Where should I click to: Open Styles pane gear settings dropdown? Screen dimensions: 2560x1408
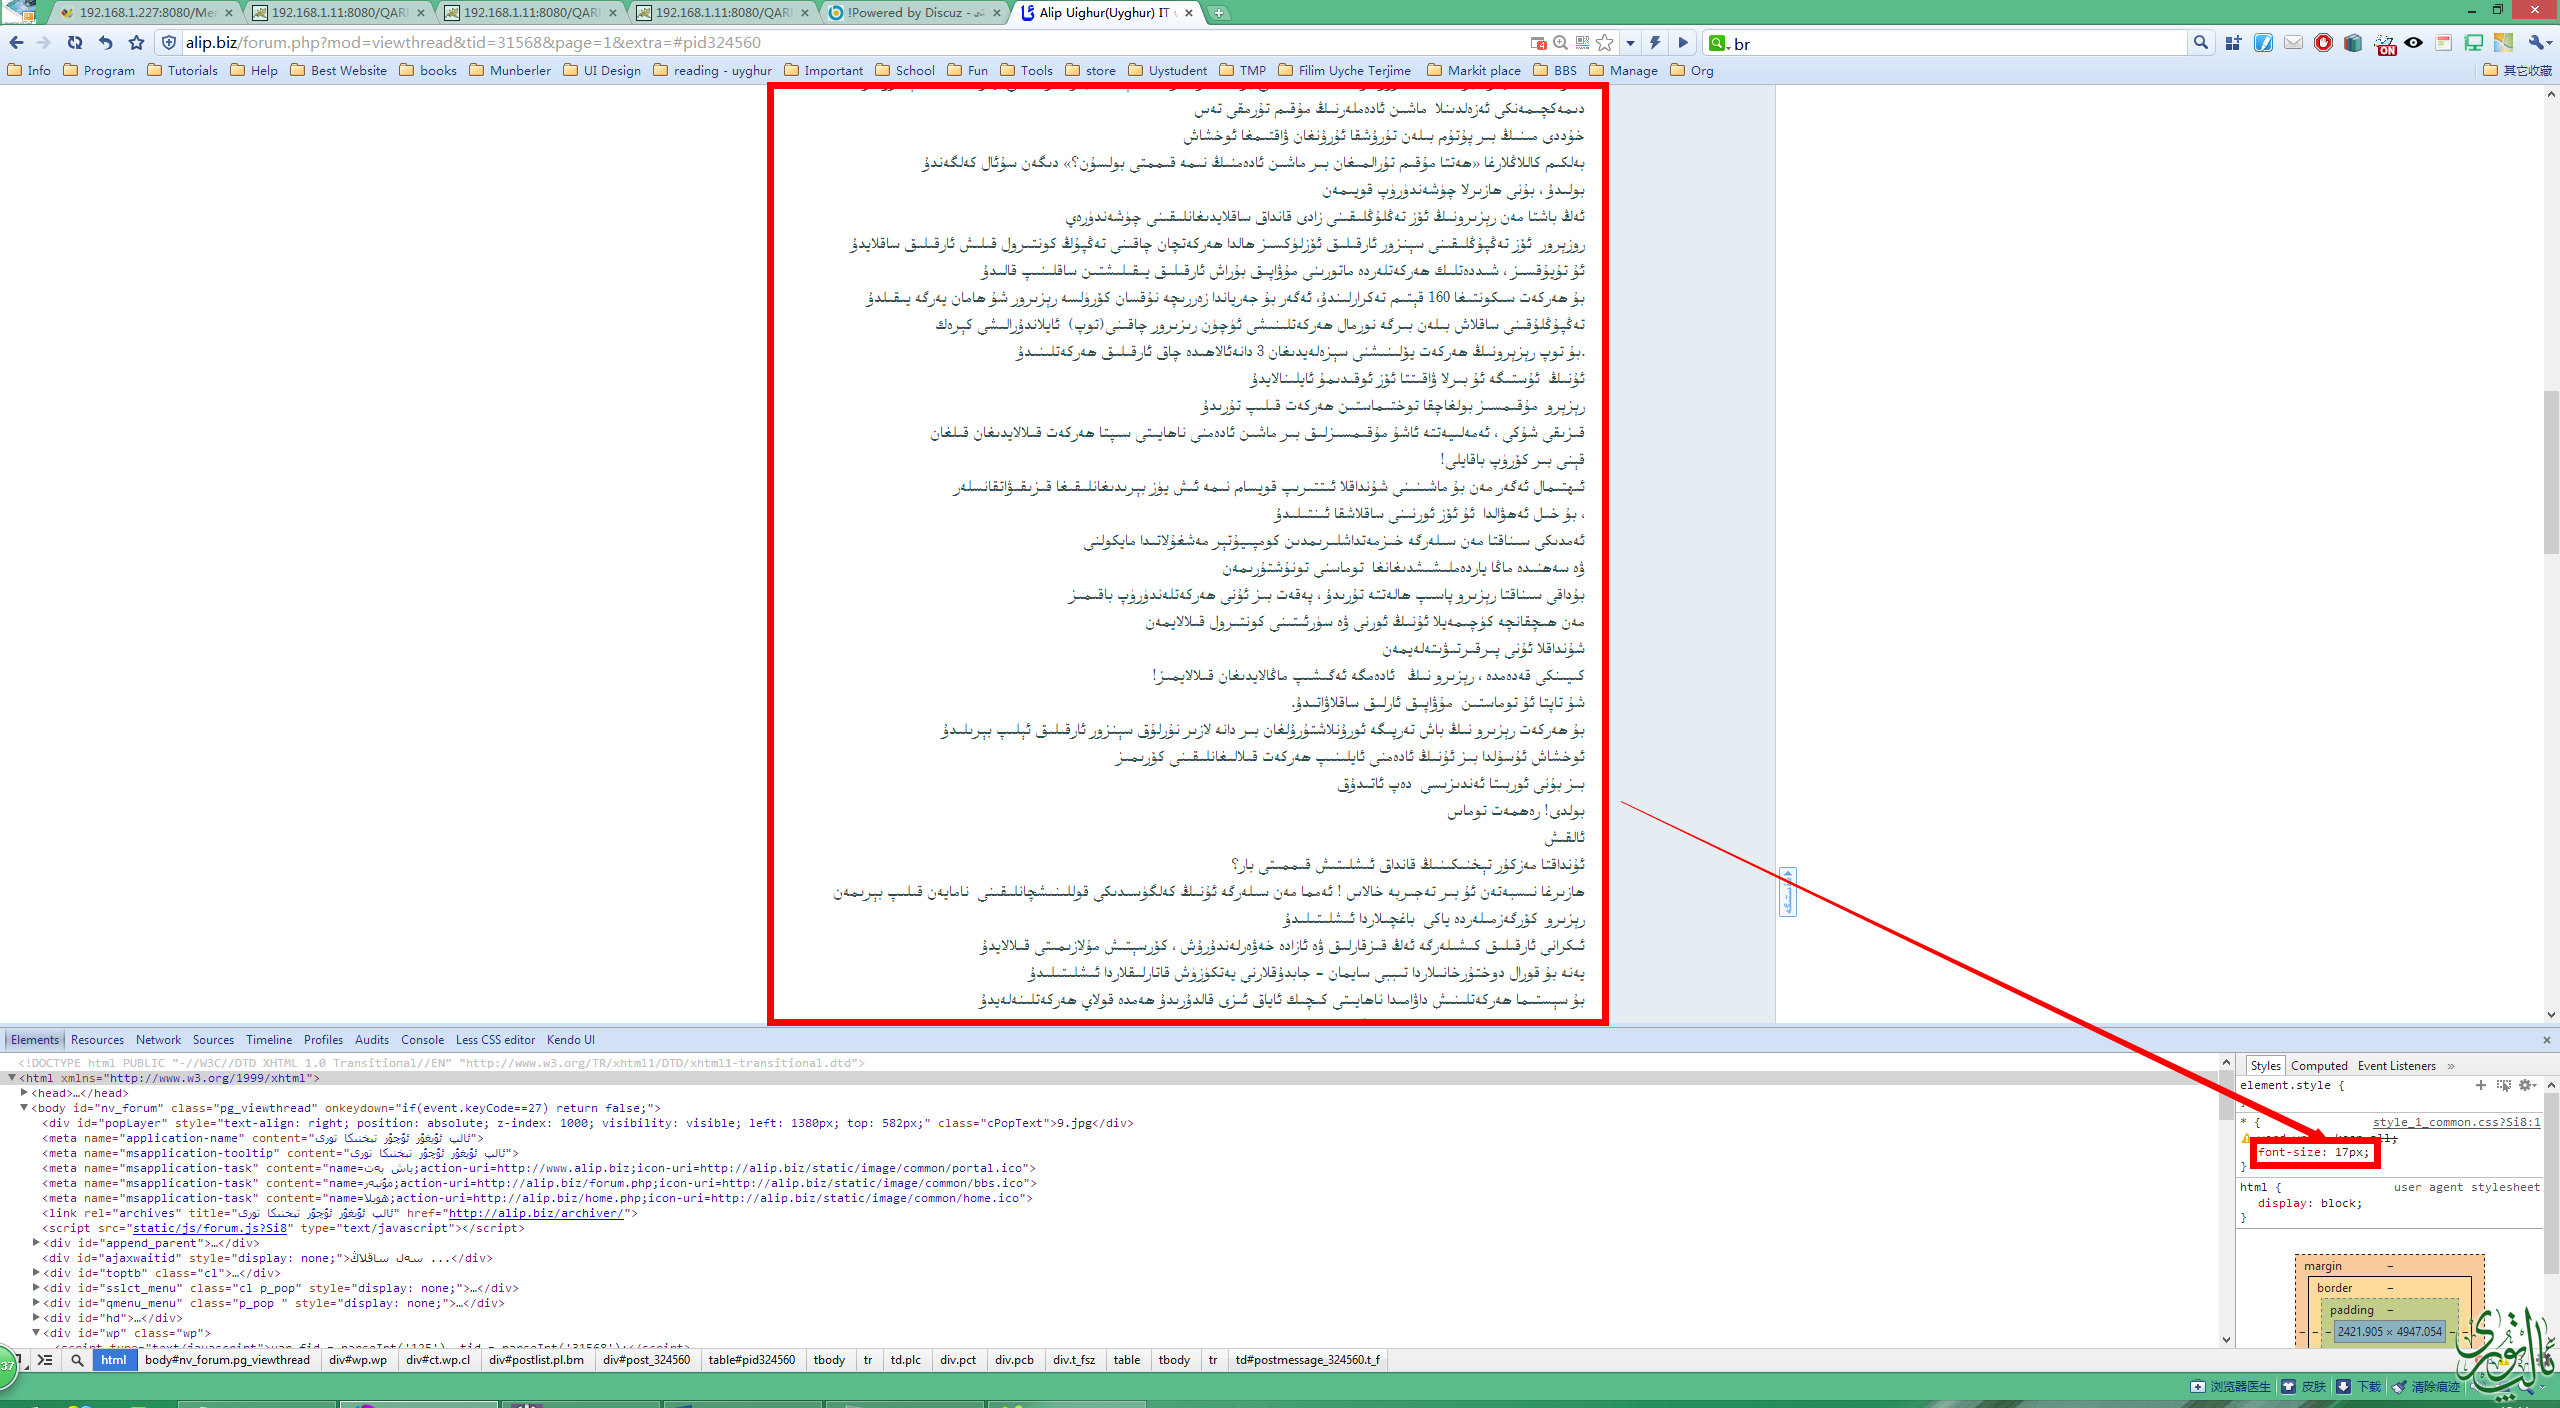pyautogui.click(x=2527, y=1085)
